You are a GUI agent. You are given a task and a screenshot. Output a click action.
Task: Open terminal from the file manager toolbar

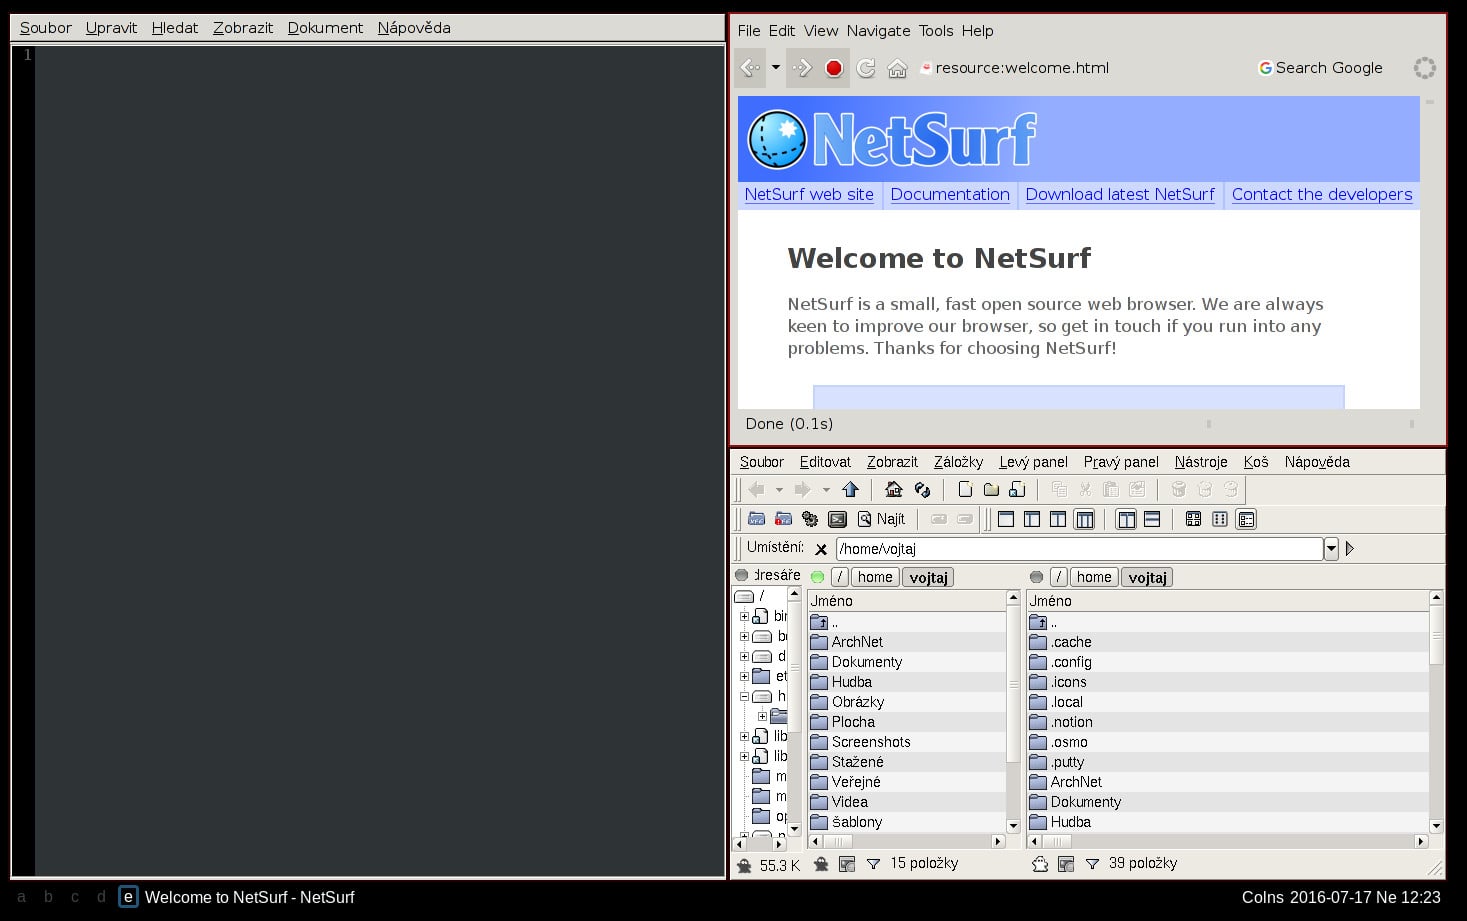click(x=837, y=519)
